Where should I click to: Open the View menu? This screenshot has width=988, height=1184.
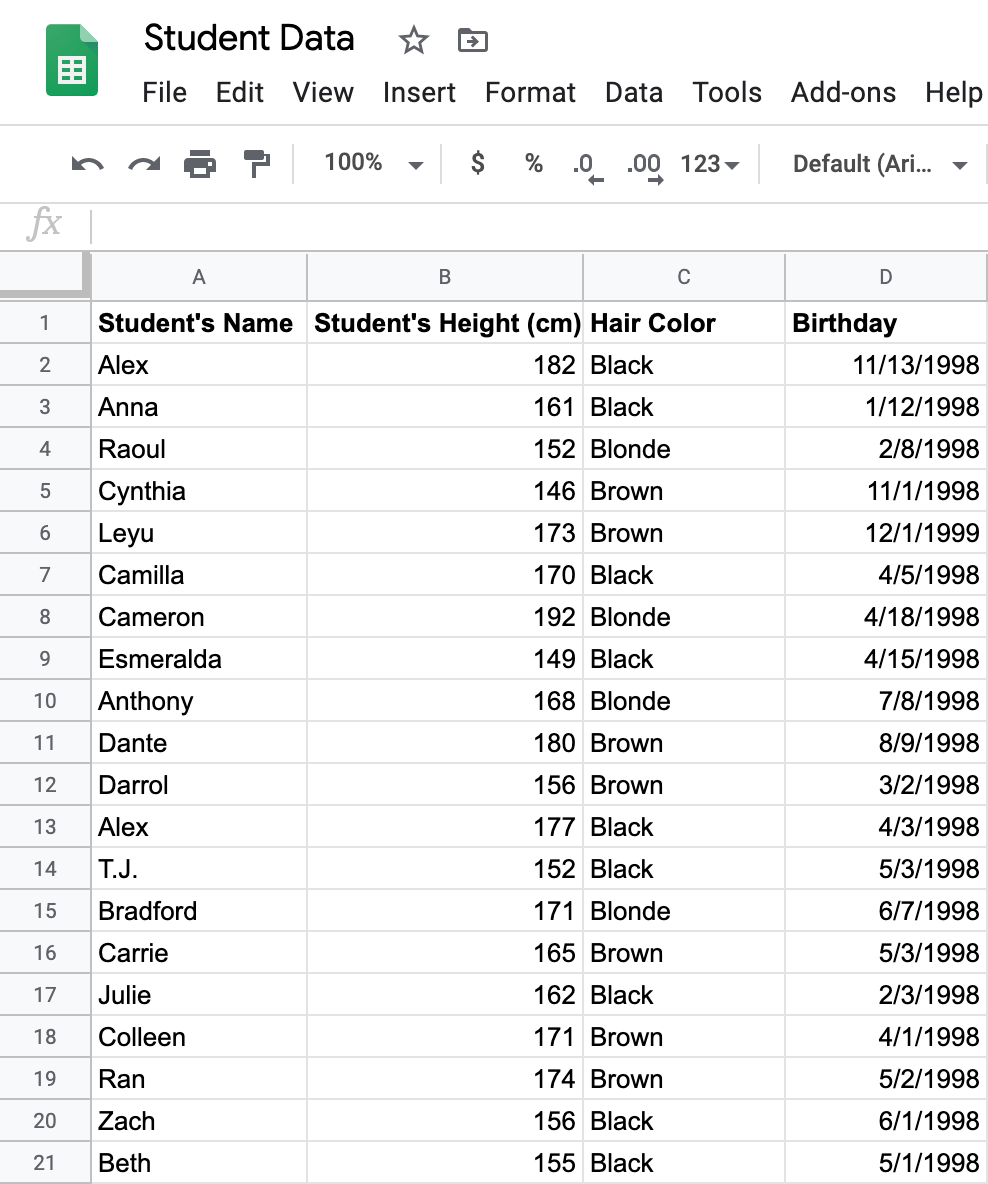coord(323,92)
